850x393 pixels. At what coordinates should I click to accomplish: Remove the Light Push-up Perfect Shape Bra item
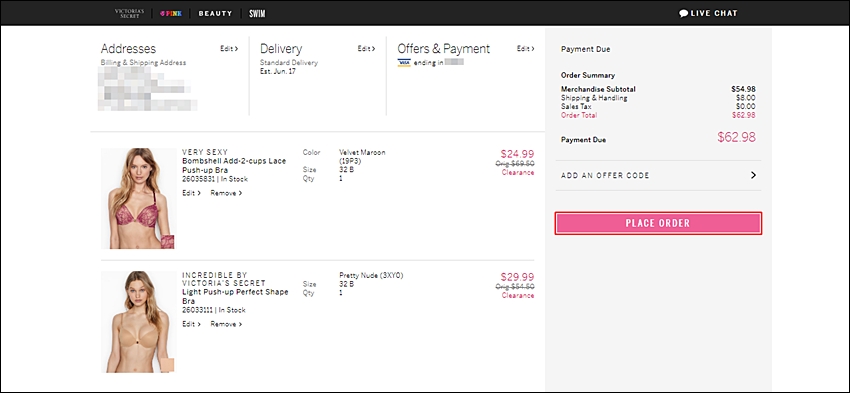pos(226,324)
